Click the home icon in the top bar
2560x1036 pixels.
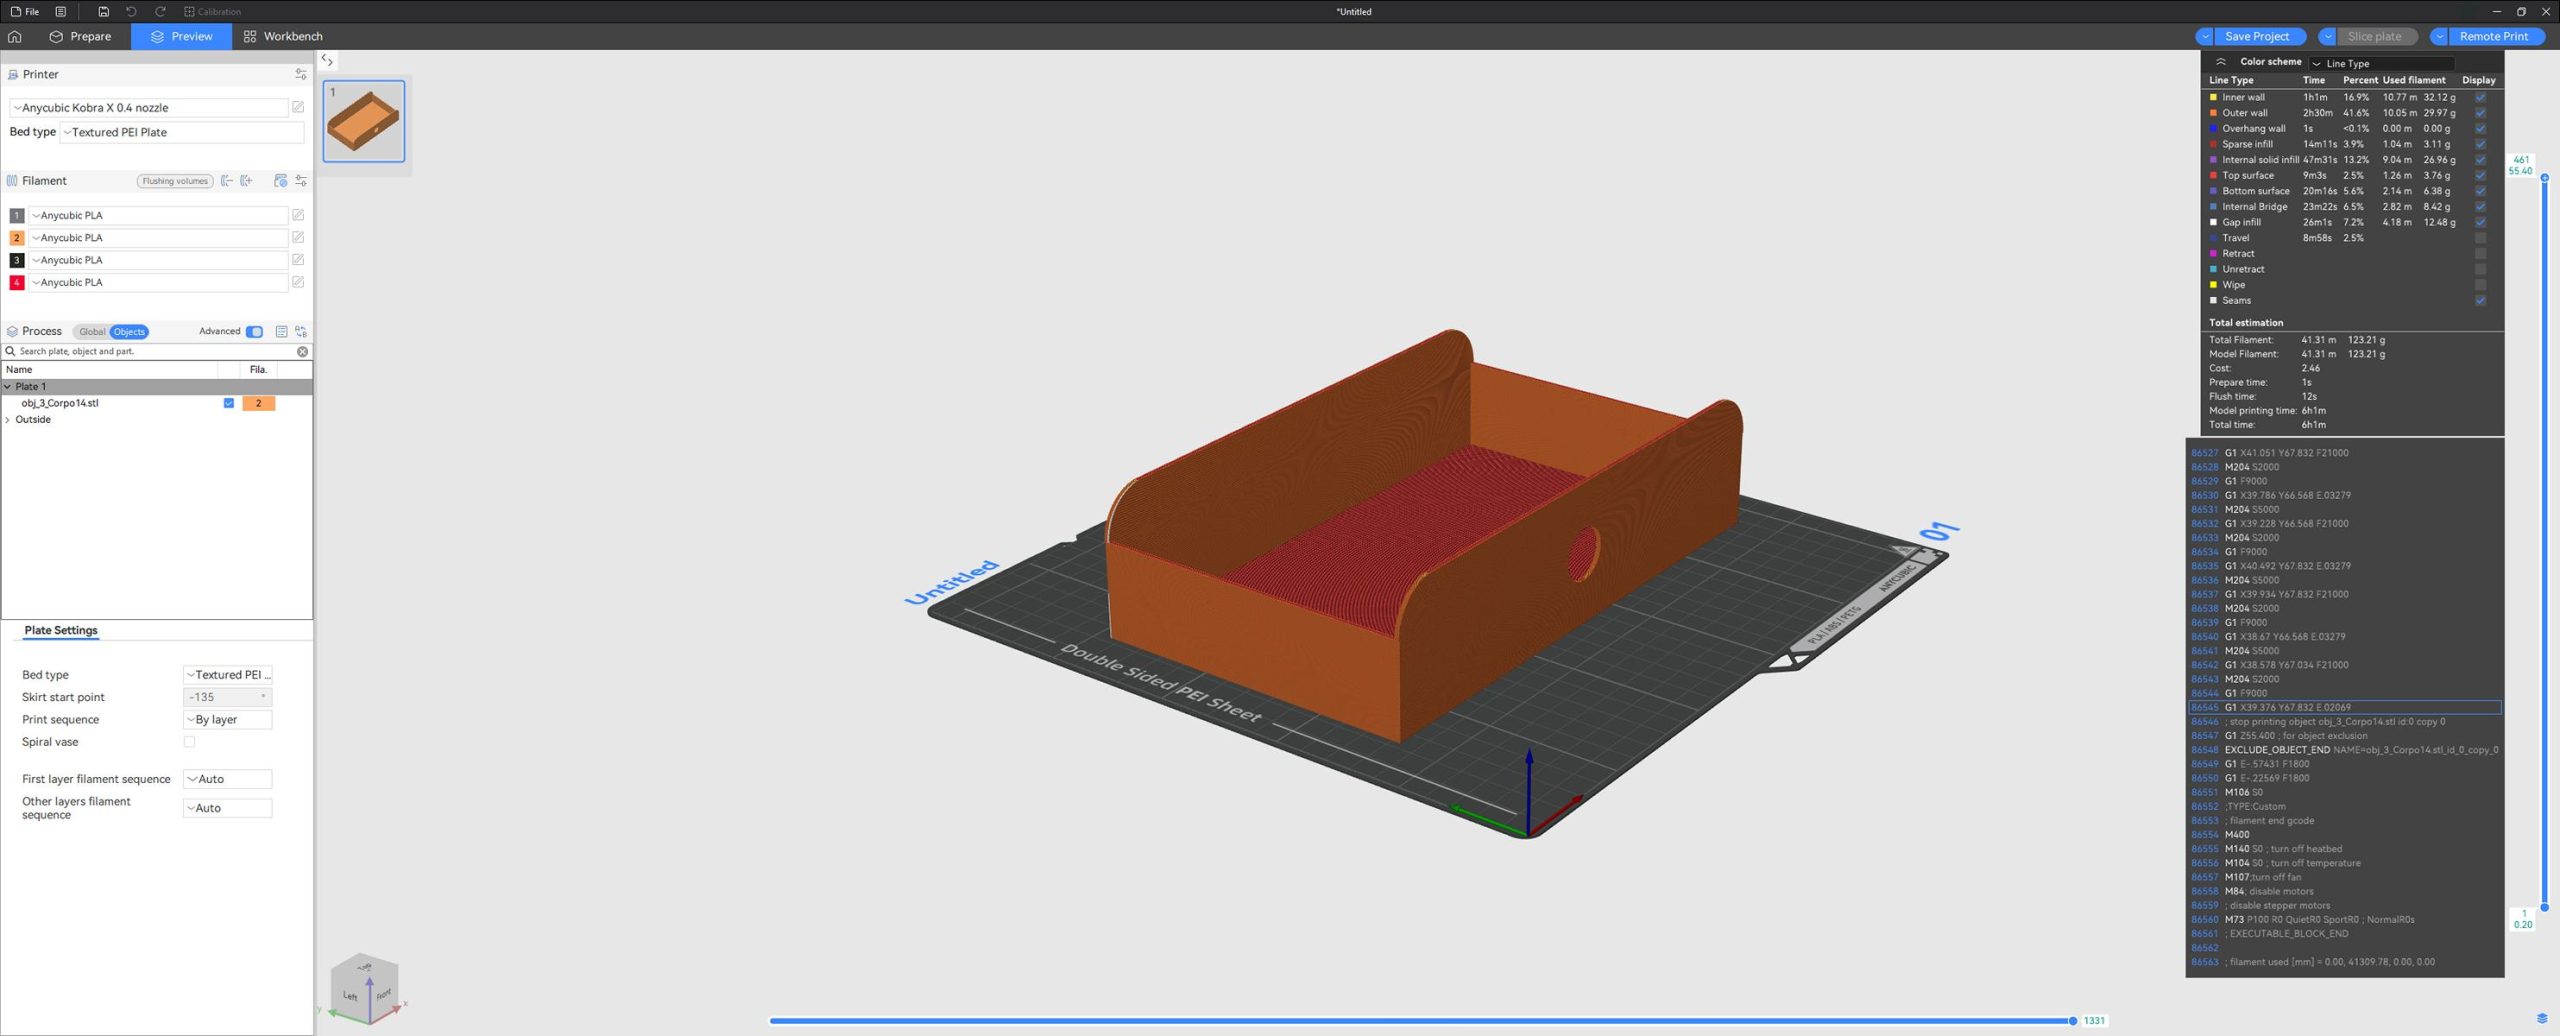[15, 36]
